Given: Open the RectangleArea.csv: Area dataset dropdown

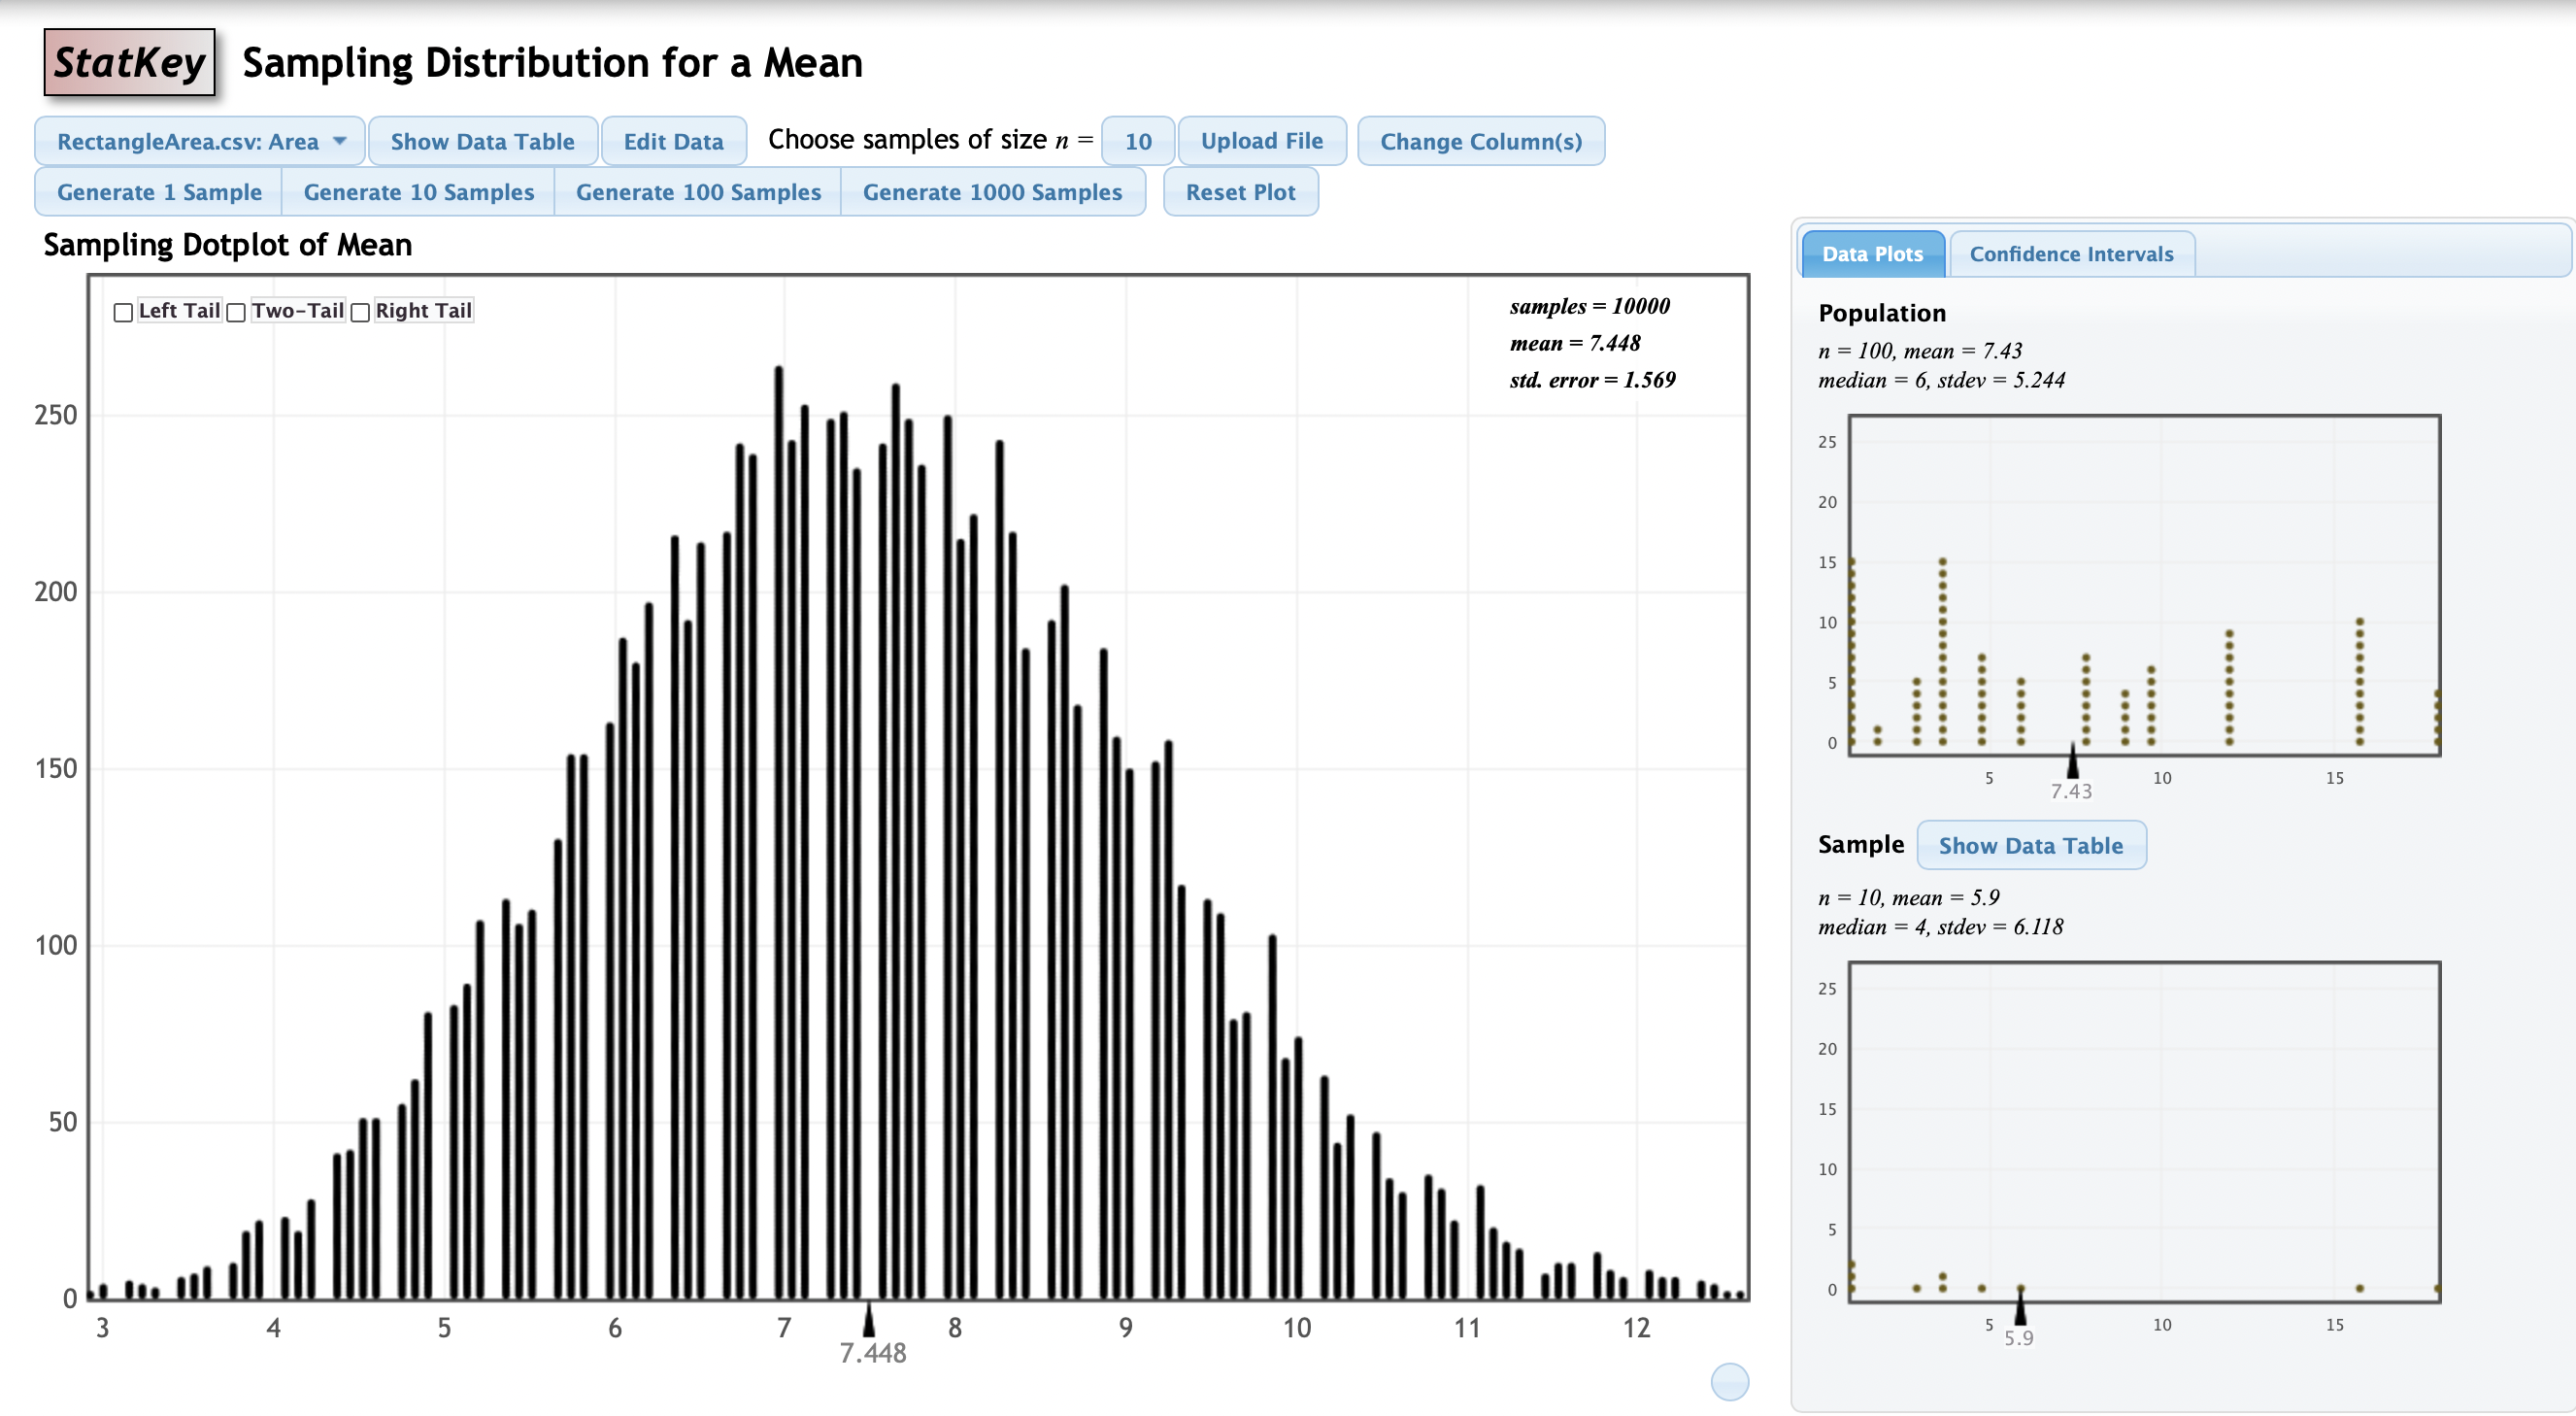Looking at the screenshot, I should [188, 142].
